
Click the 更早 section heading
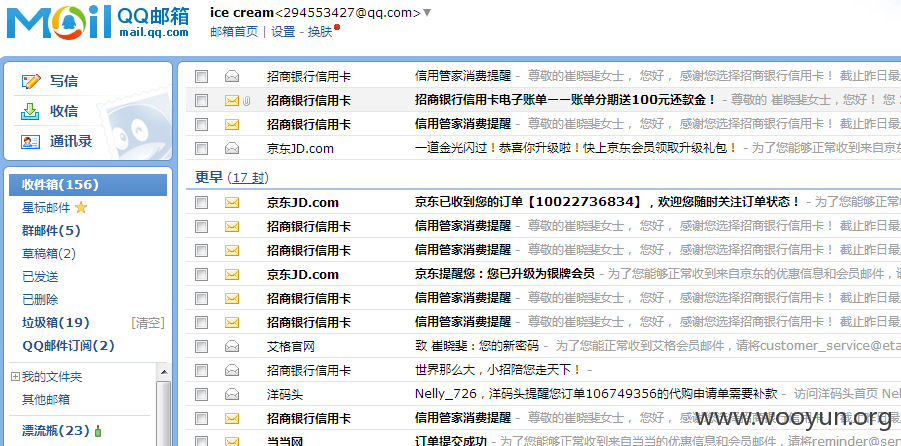(x=209, y=178)
